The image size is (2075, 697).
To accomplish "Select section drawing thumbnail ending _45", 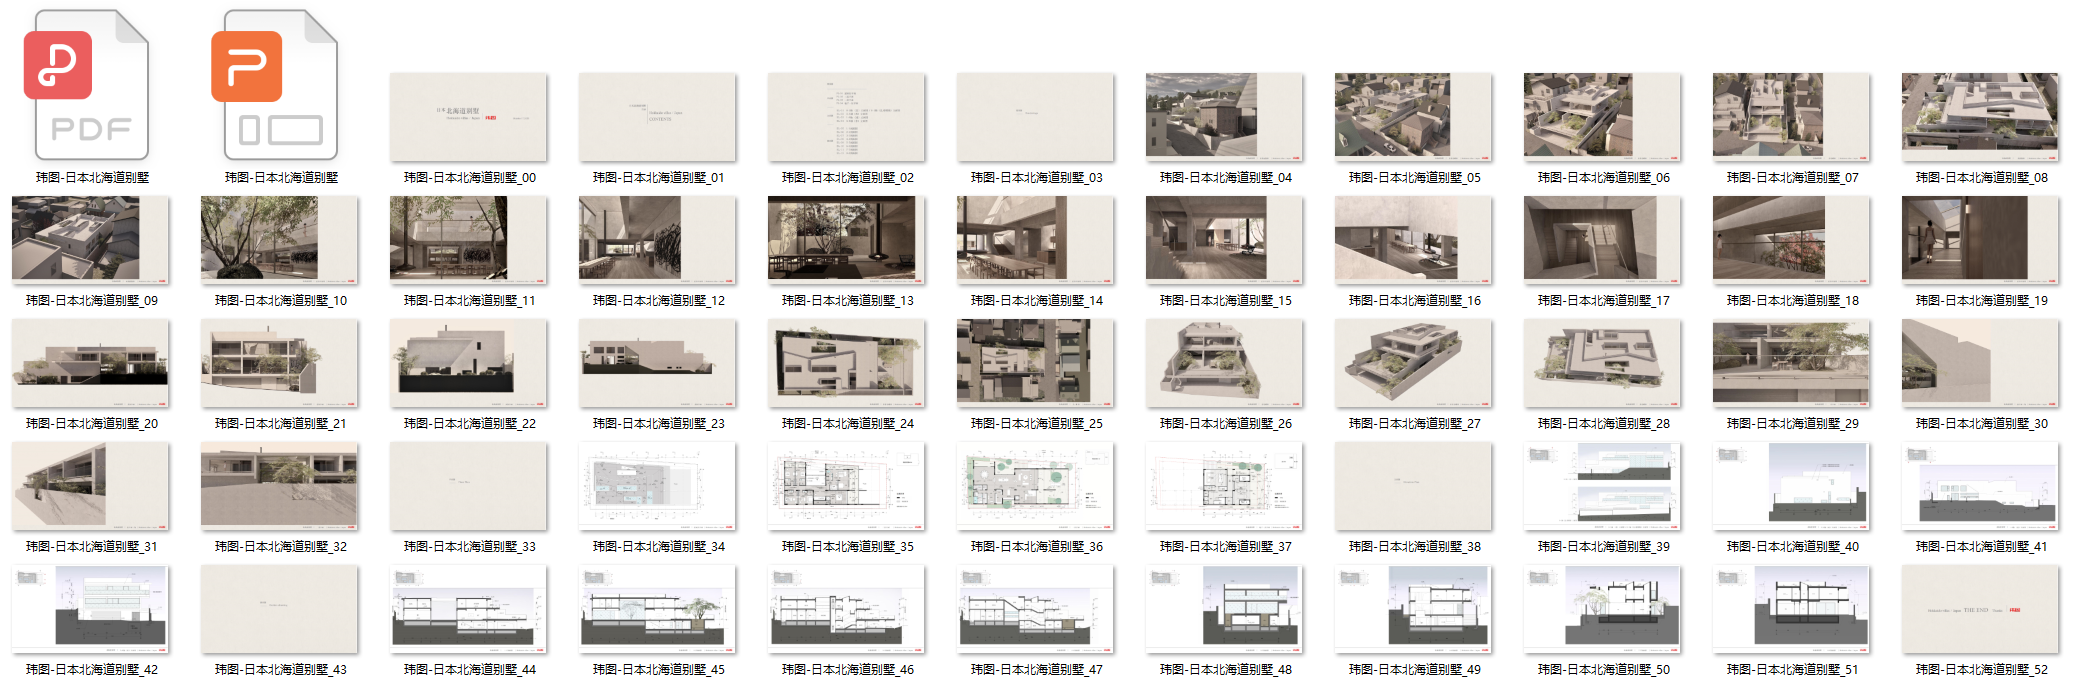I will [657, 609].
